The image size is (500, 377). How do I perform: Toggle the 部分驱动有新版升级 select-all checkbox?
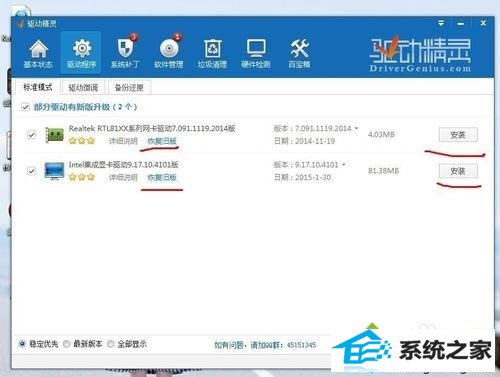[25, 107]
